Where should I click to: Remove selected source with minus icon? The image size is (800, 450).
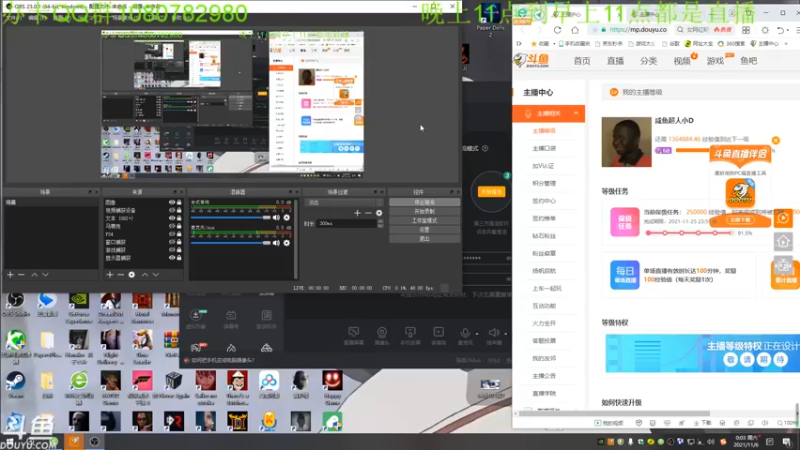point(120,274)
